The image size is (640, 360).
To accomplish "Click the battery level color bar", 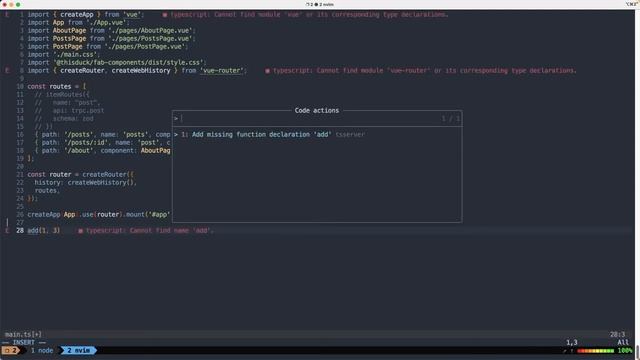I will 595,351.
